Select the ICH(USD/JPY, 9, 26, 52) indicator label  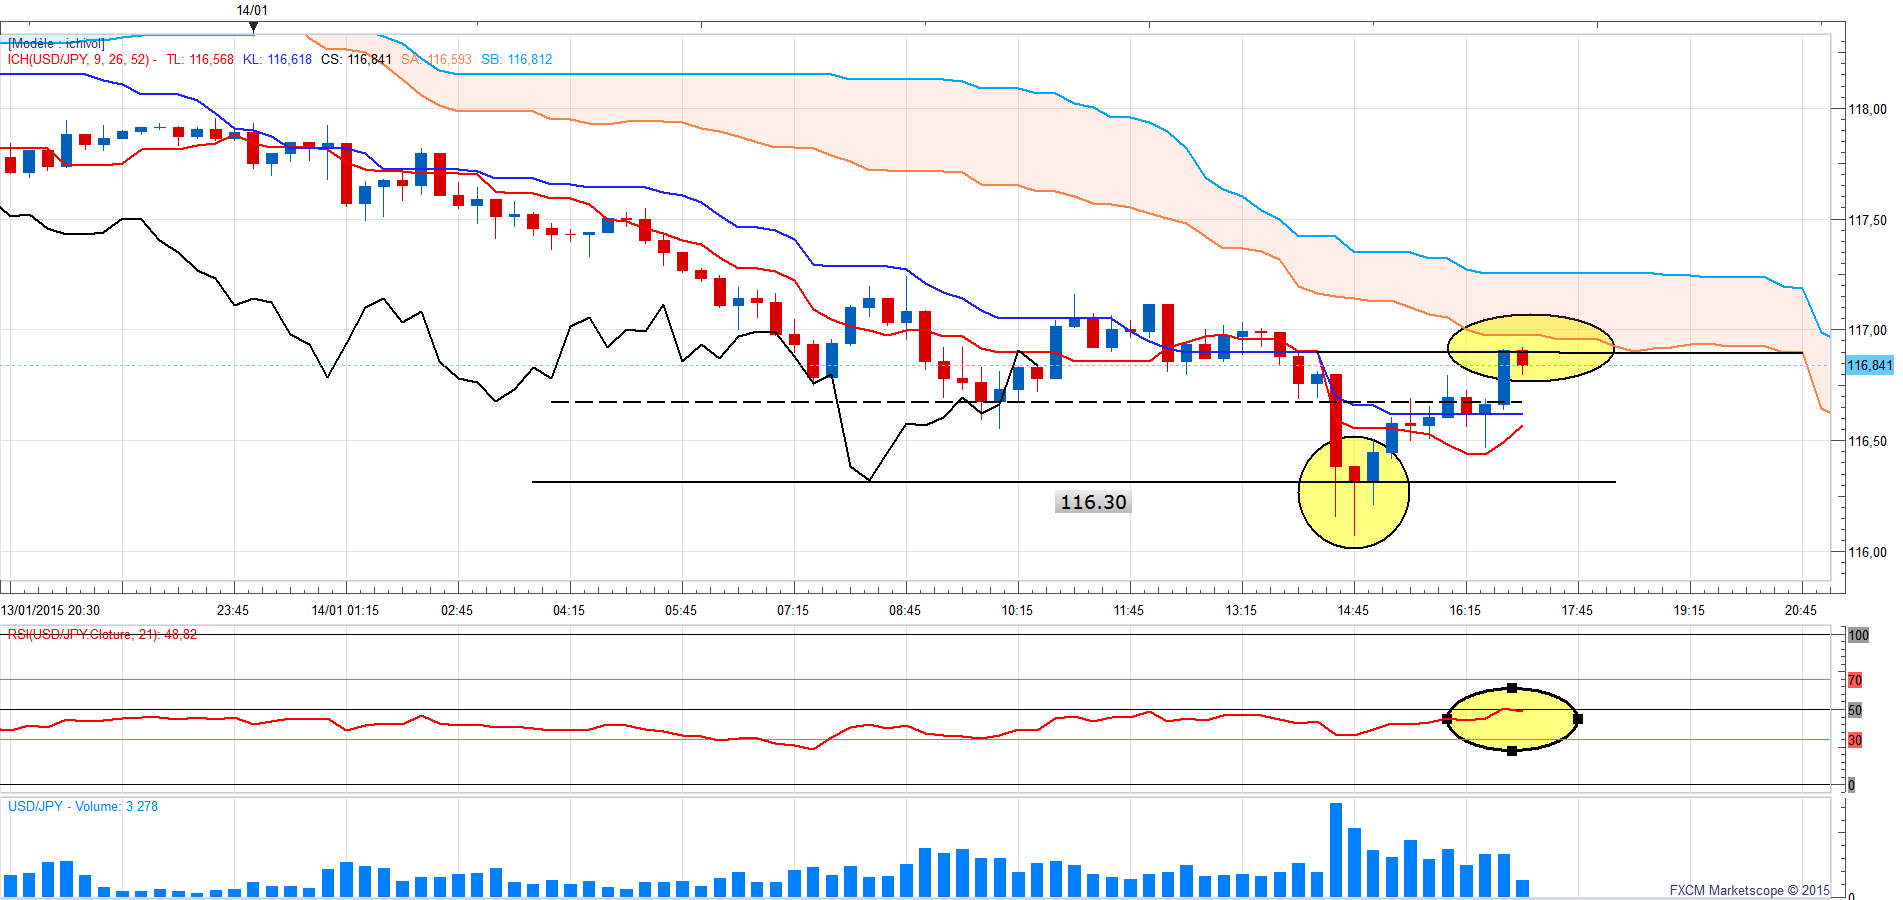coord(78,59)
